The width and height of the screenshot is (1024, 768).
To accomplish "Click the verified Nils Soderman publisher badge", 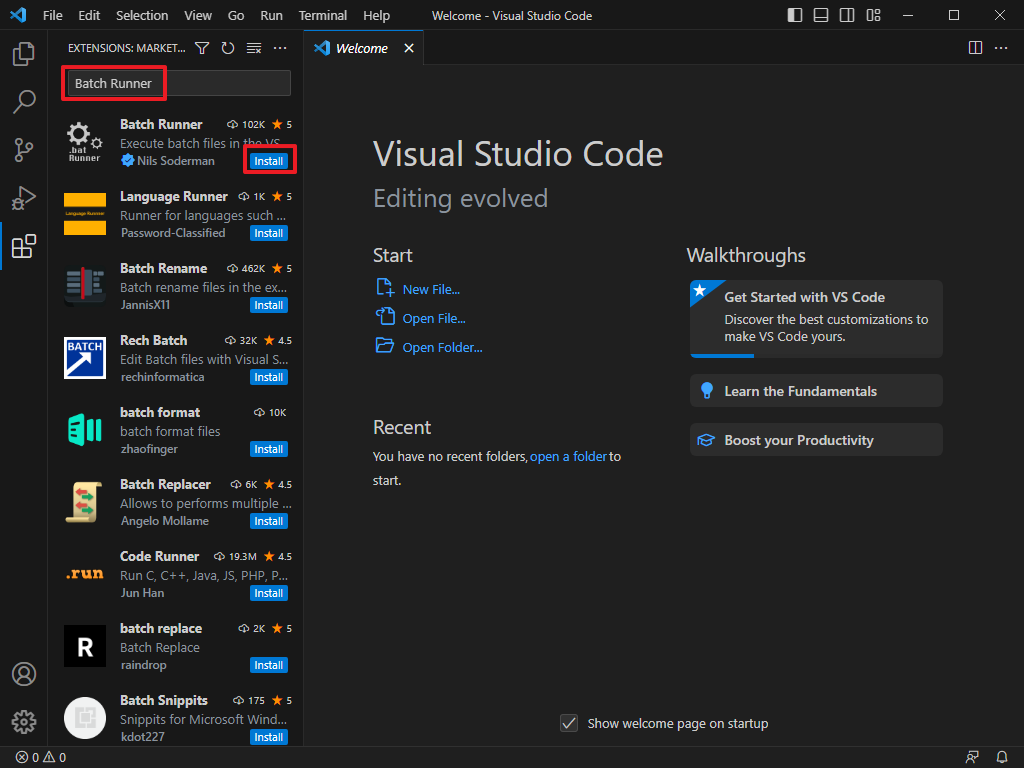I will point(128,161).
